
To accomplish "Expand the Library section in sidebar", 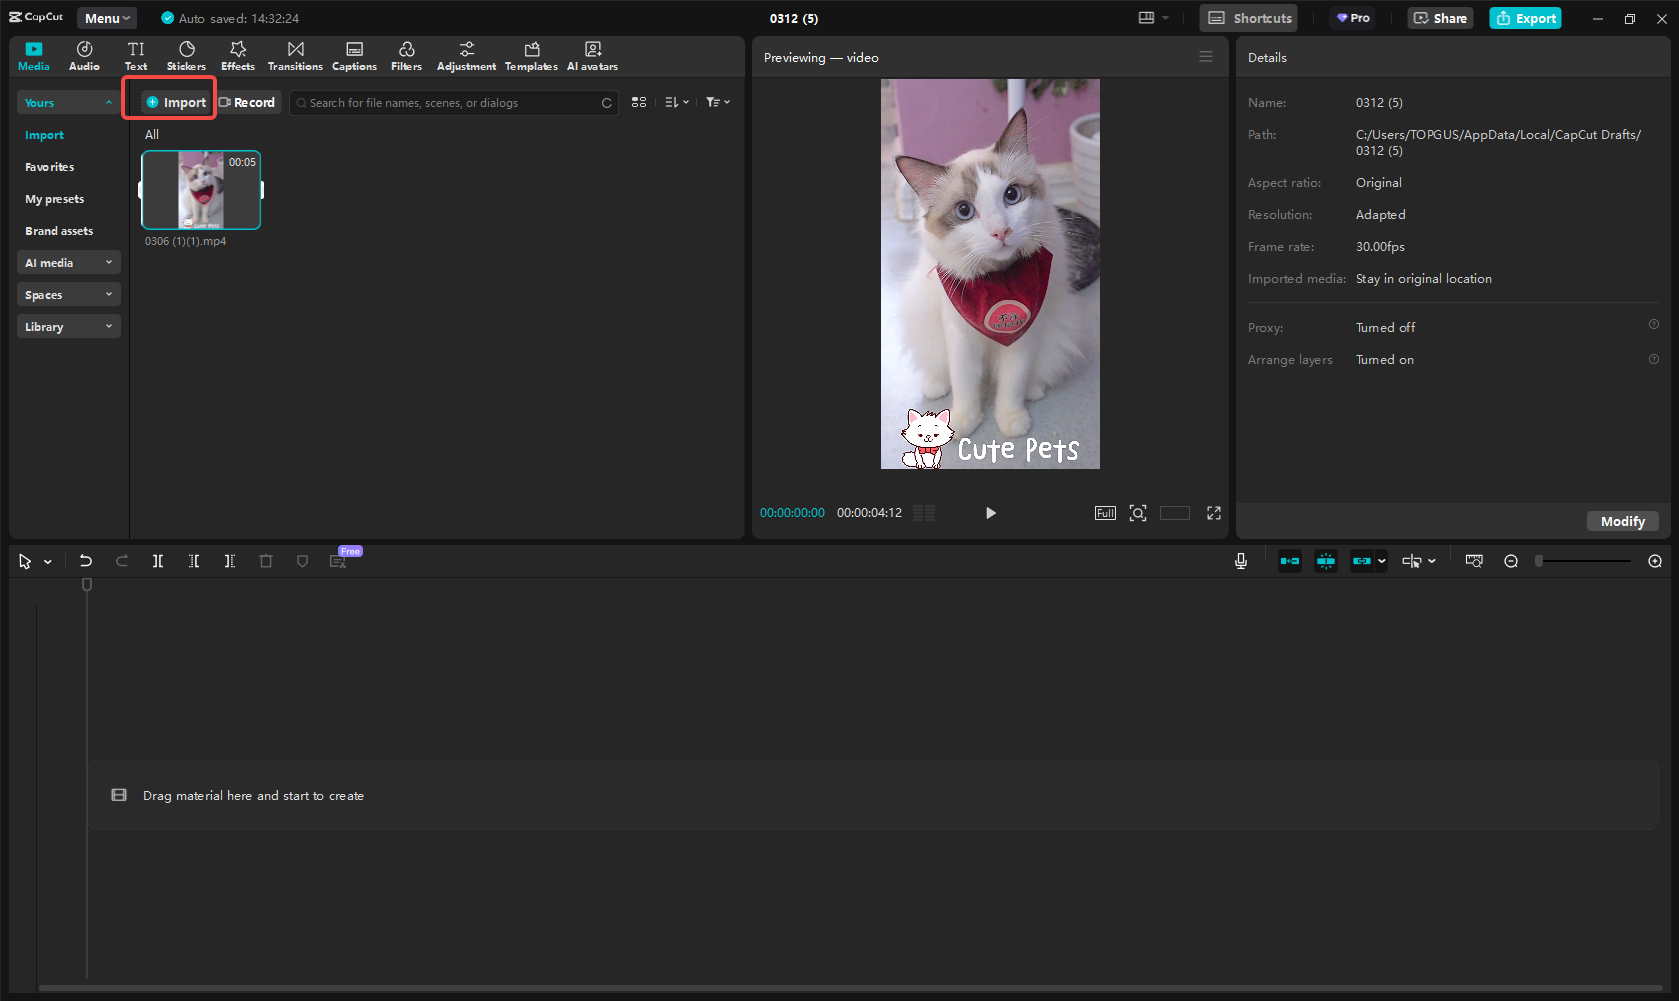I will click(68, 327).
